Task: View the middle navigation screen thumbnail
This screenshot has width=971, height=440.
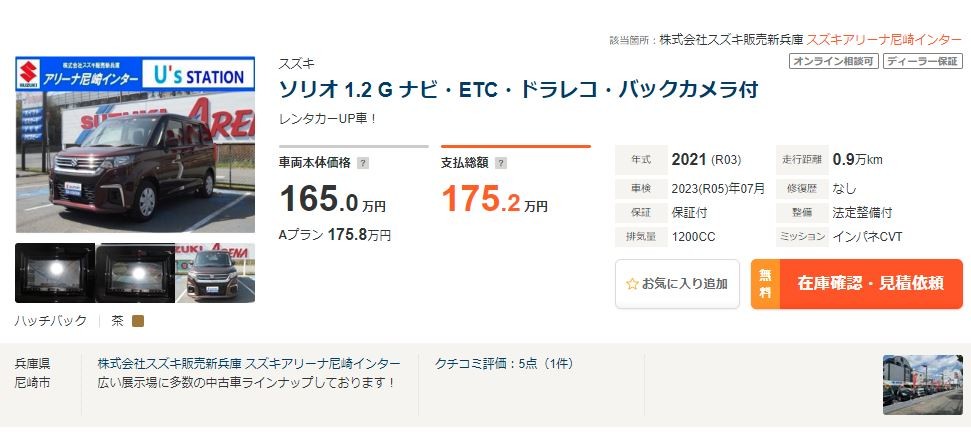Action: (134, 273)
